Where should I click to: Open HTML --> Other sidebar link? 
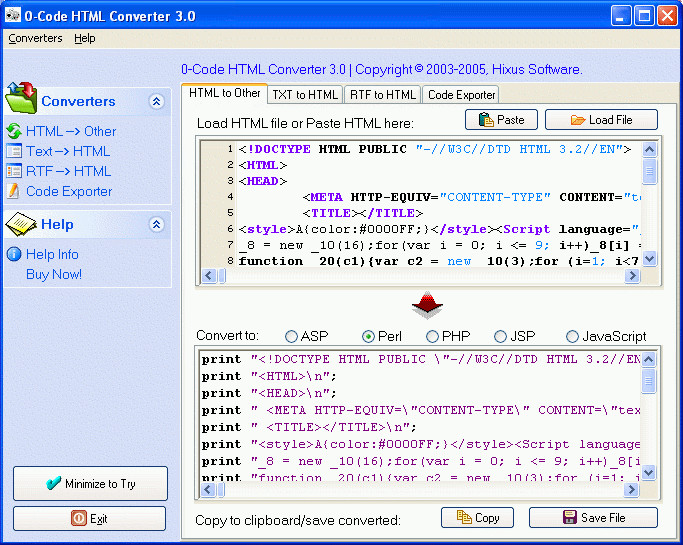point(71,131)
